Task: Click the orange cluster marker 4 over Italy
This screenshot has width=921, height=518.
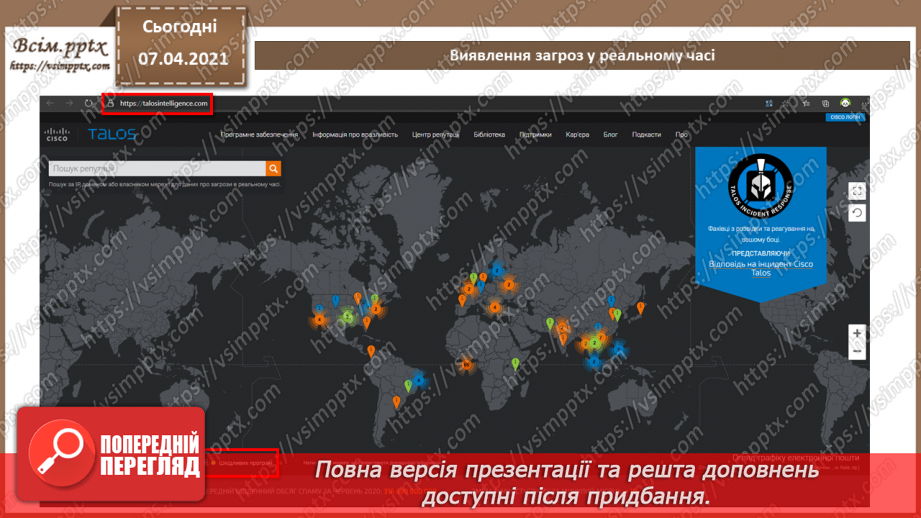Action: pyautogui.click(x=495, y=307)
